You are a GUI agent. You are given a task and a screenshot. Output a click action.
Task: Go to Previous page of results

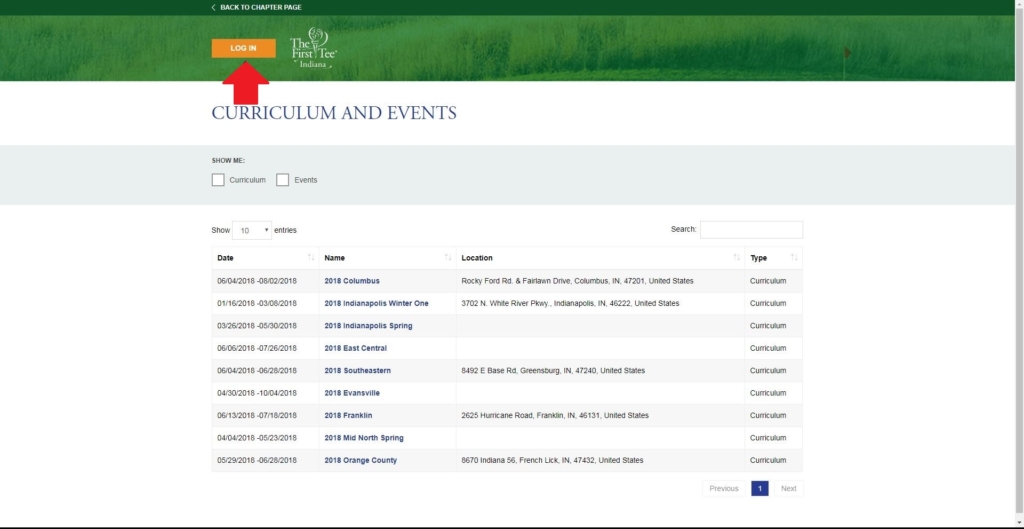point(723,488)
